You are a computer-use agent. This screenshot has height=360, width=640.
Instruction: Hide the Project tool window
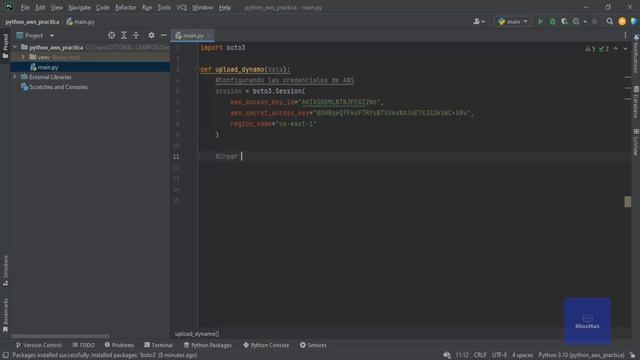point(164,36)
